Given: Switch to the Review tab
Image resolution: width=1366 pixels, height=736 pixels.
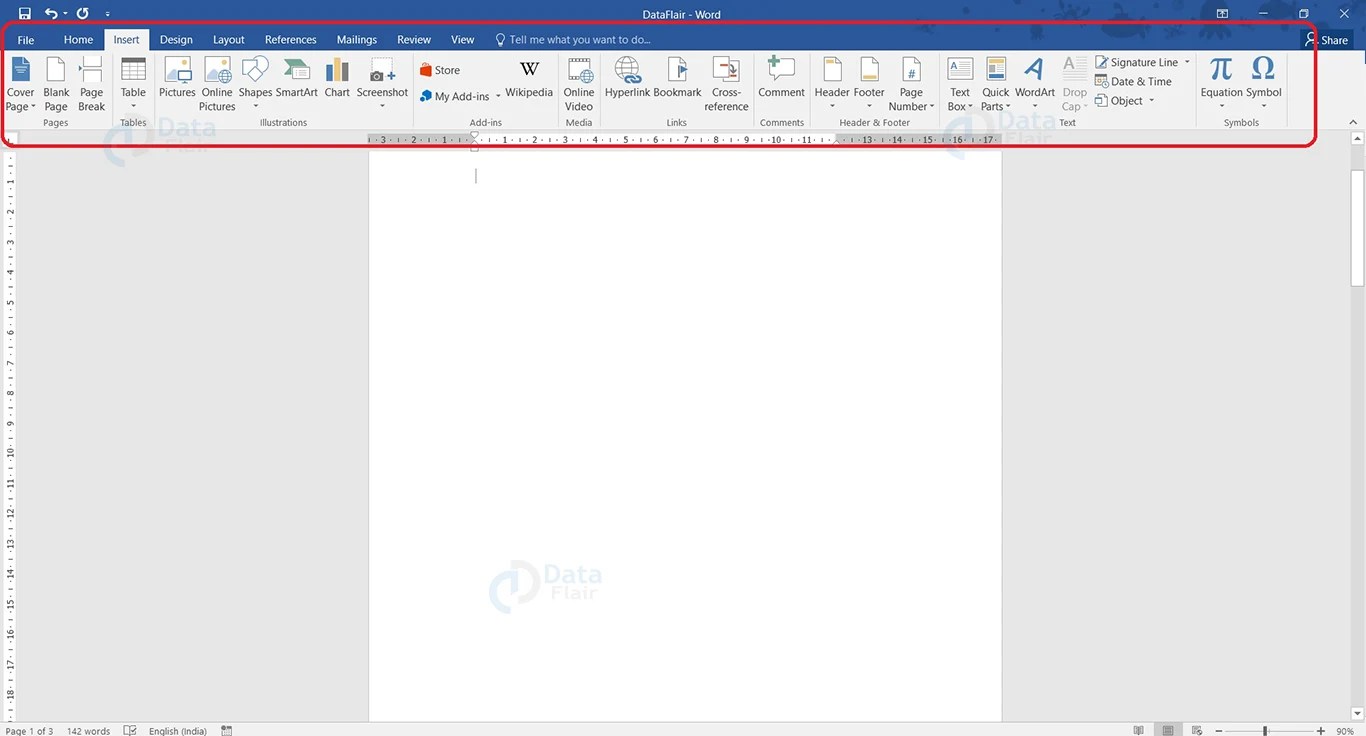Looking at the screenshot, I should tap(414, 40).
